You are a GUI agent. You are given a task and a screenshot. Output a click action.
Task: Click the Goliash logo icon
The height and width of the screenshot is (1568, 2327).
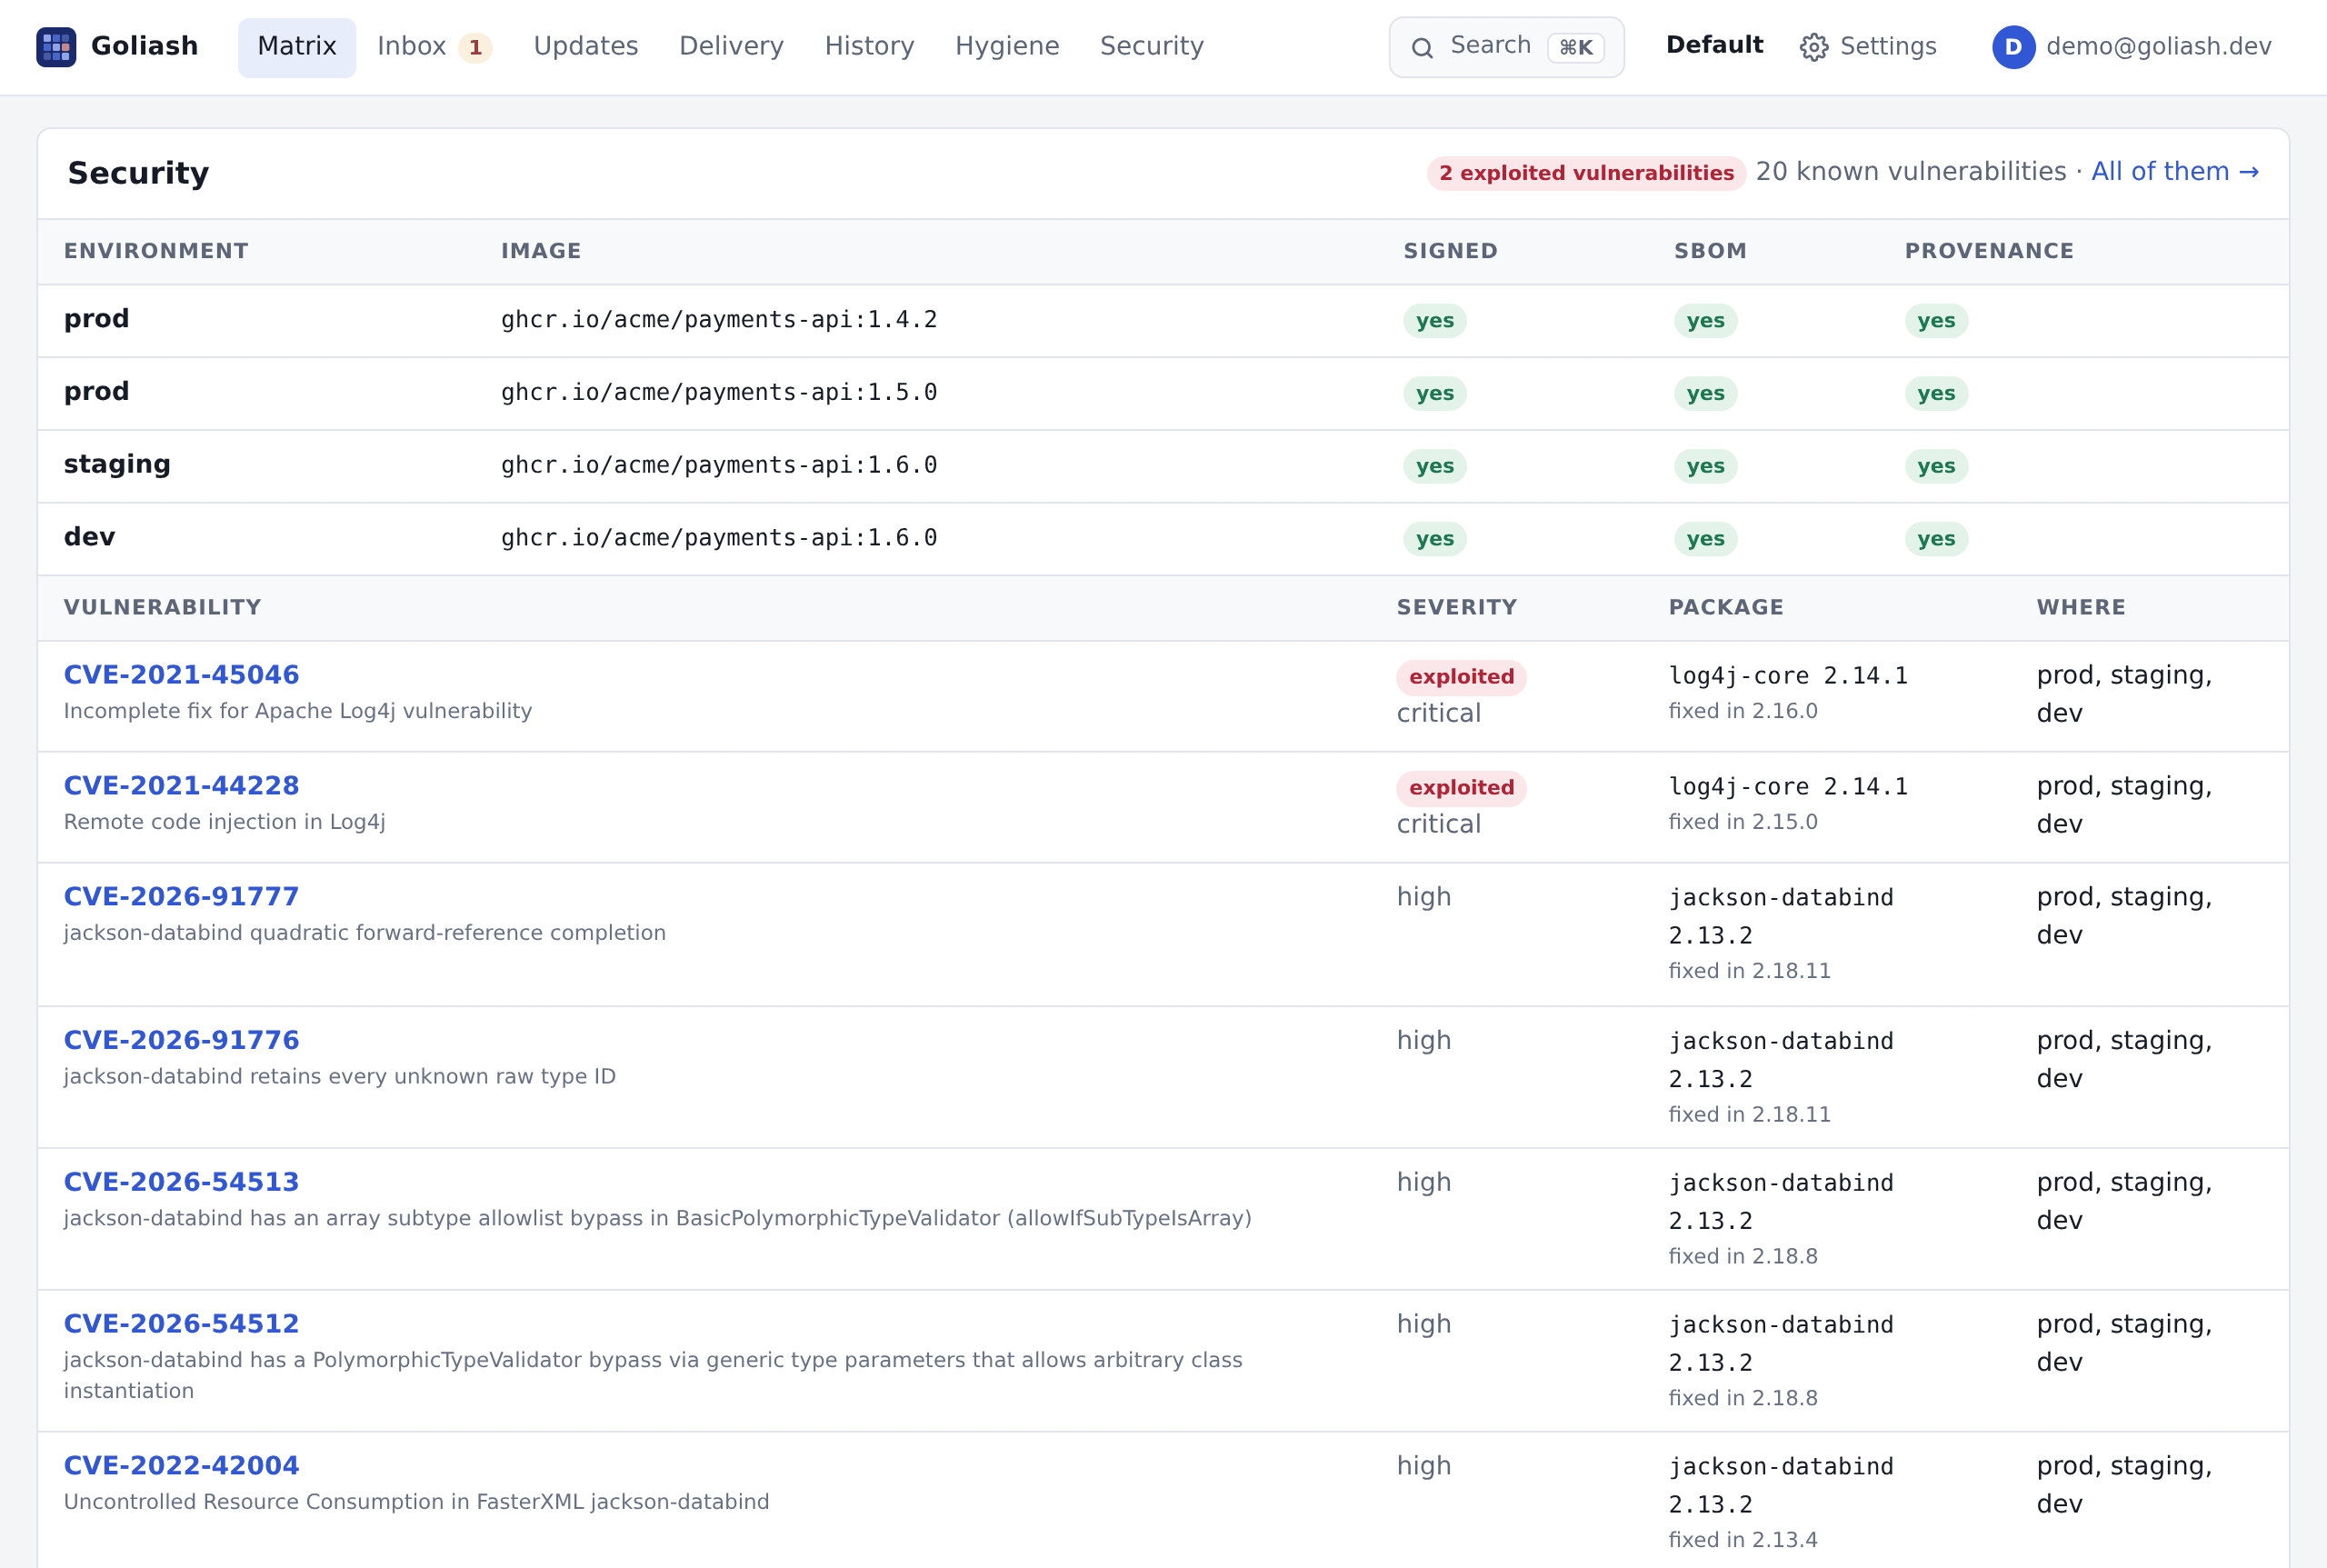pos(56,47)
